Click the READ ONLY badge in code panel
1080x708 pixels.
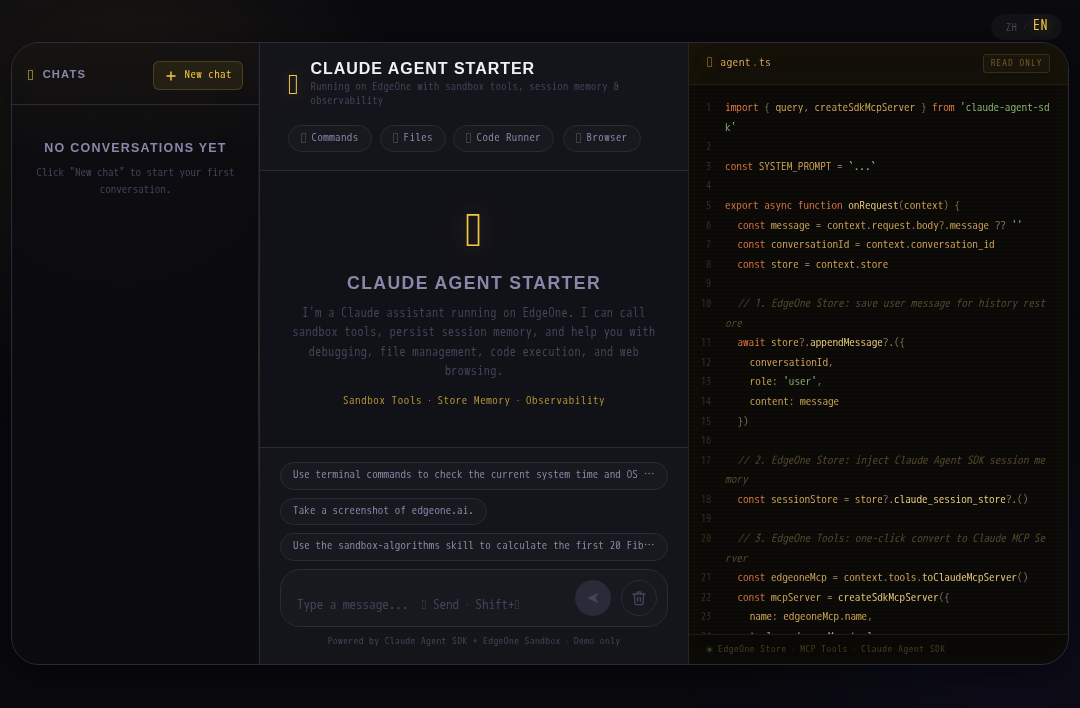tap(1016, 63)
